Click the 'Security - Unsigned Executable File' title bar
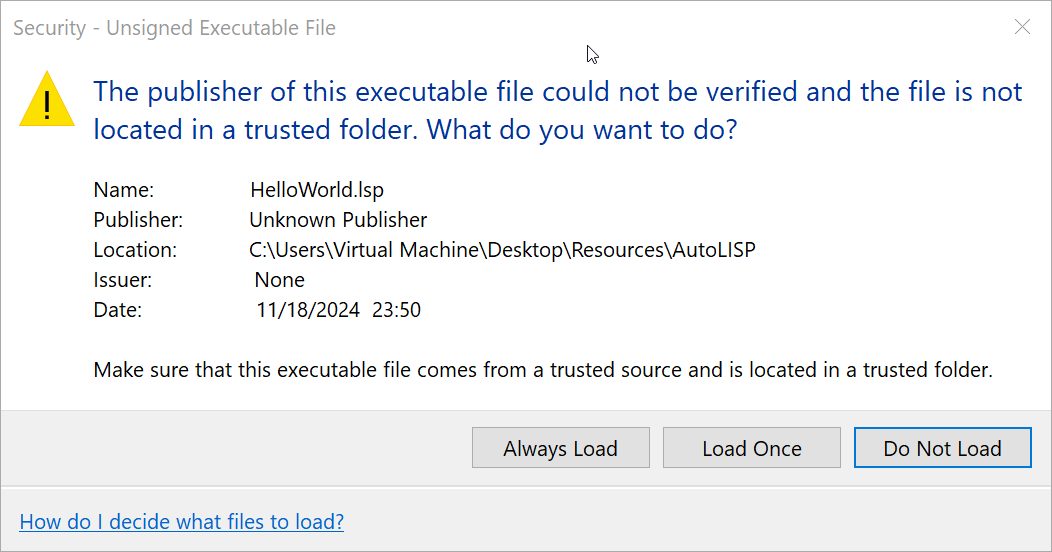The image size is (1052, 552). click(x=174, y=28)
